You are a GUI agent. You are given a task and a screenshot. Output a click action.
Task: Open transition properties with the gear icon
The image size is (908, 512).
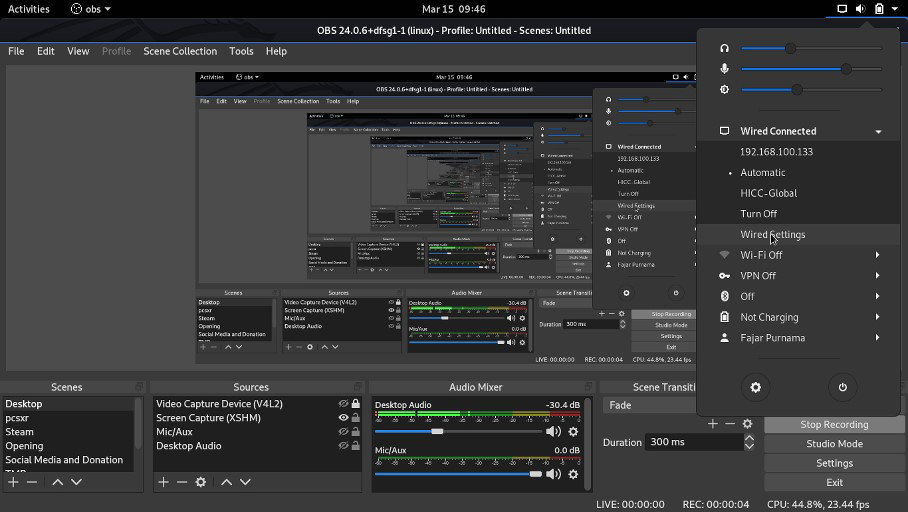click(748, 424)
